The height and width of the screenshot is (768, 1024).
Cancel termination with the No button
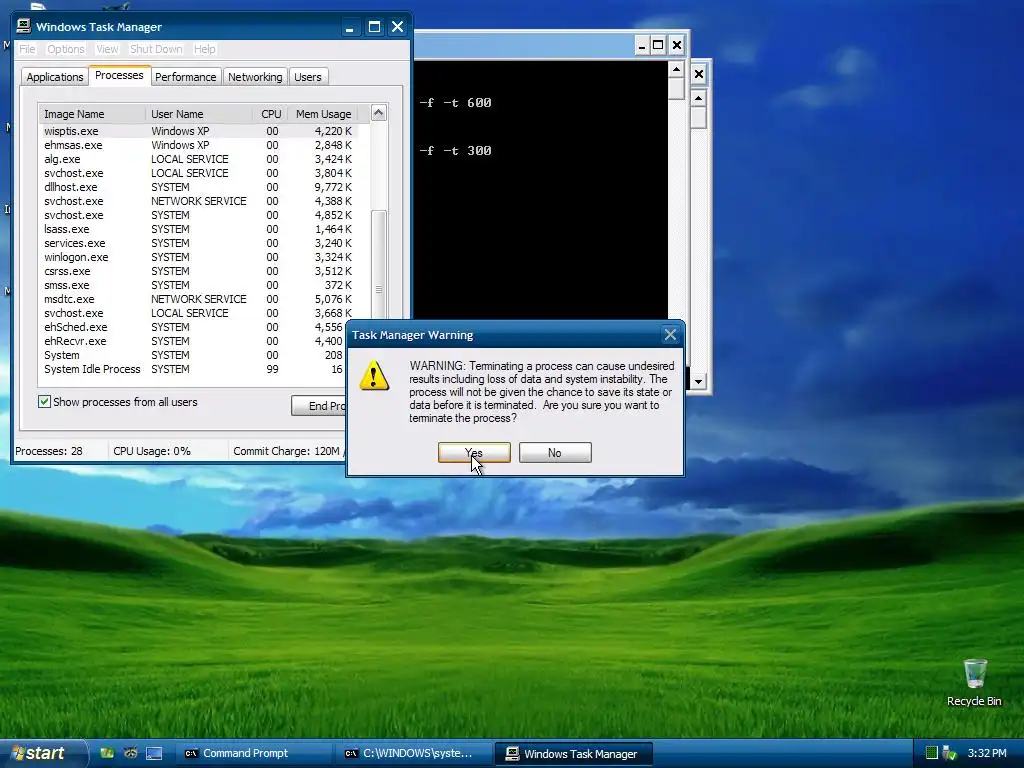(x=555, y=453)
